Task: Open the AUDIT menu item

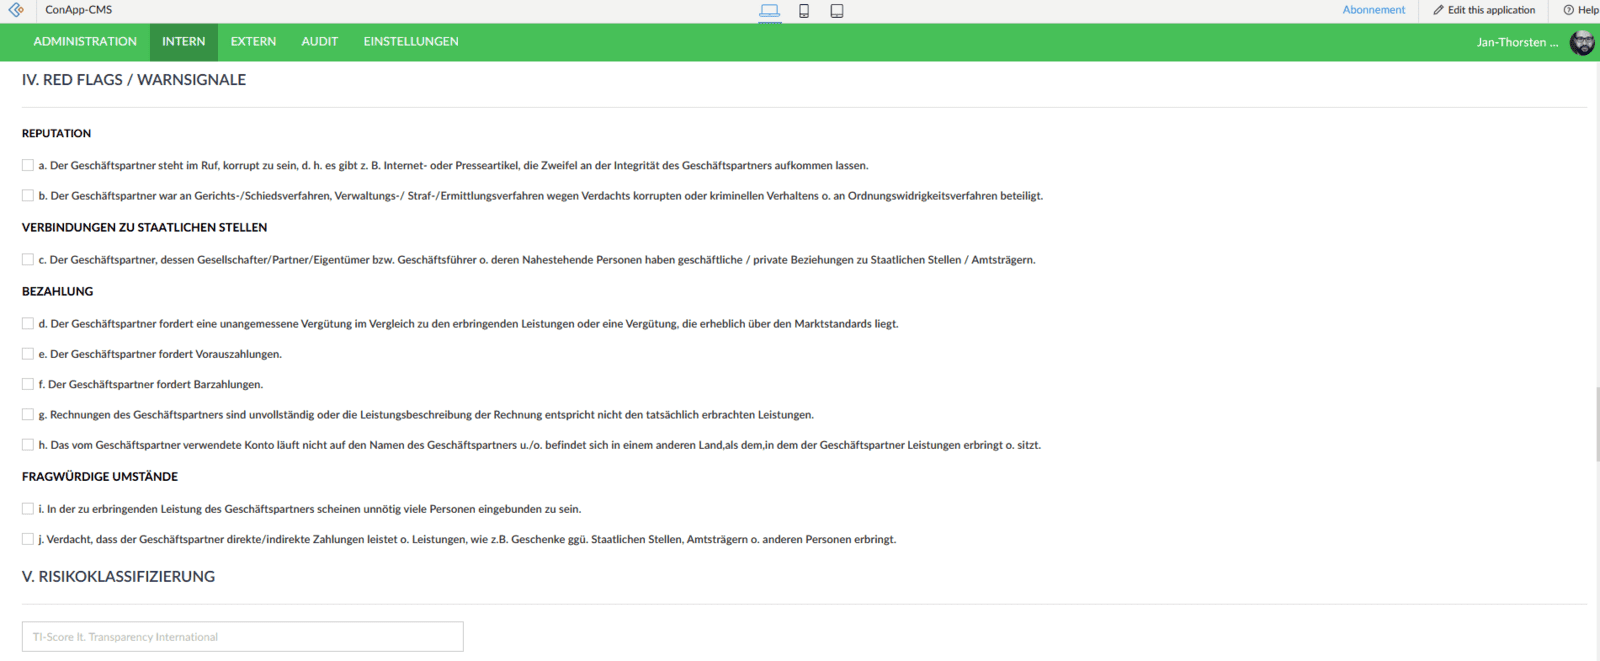Action: point(320,42)
